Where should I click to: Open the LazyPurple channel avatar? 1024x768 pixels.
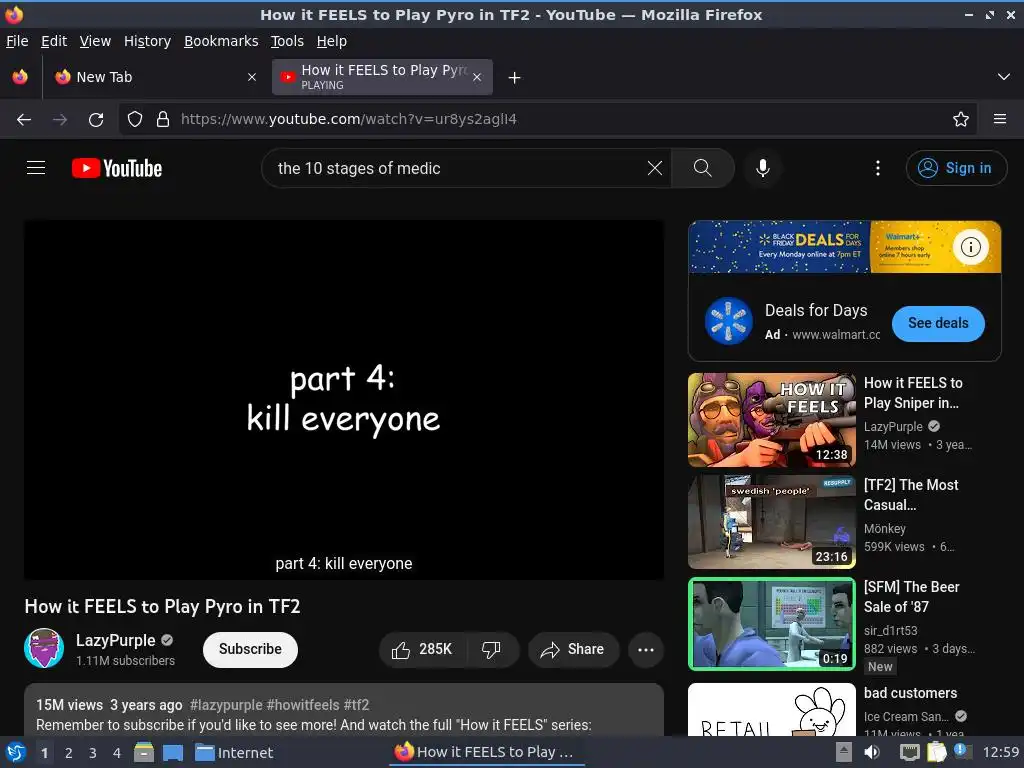tap(44, 648)
